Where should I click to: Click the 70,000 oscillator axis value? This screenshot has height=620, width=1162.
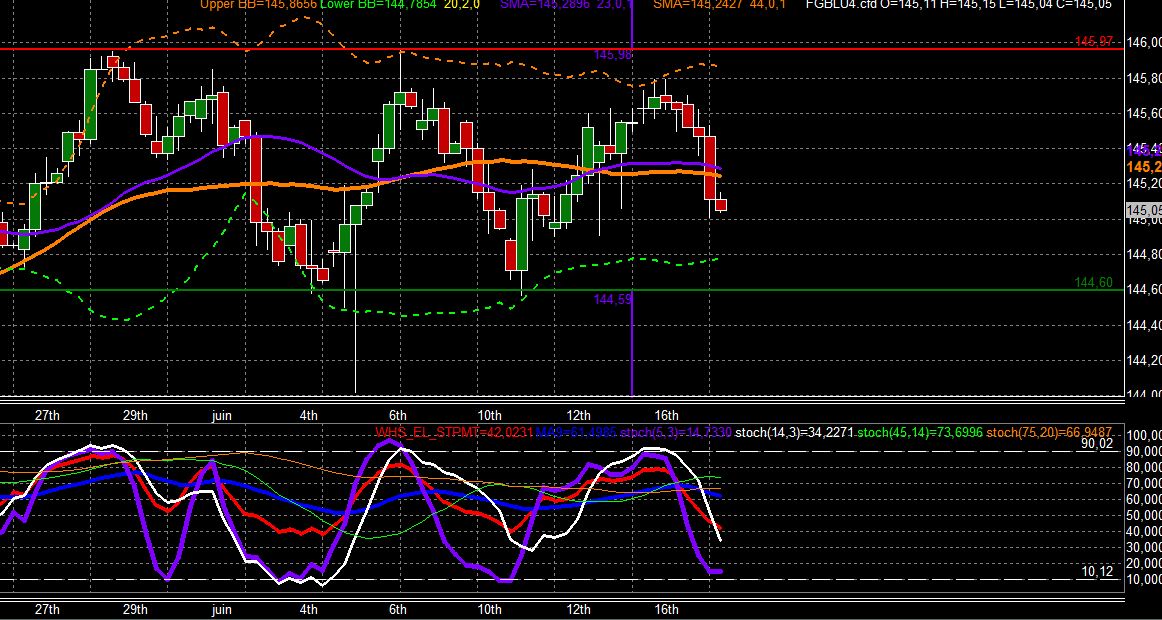pos(1143,483)
